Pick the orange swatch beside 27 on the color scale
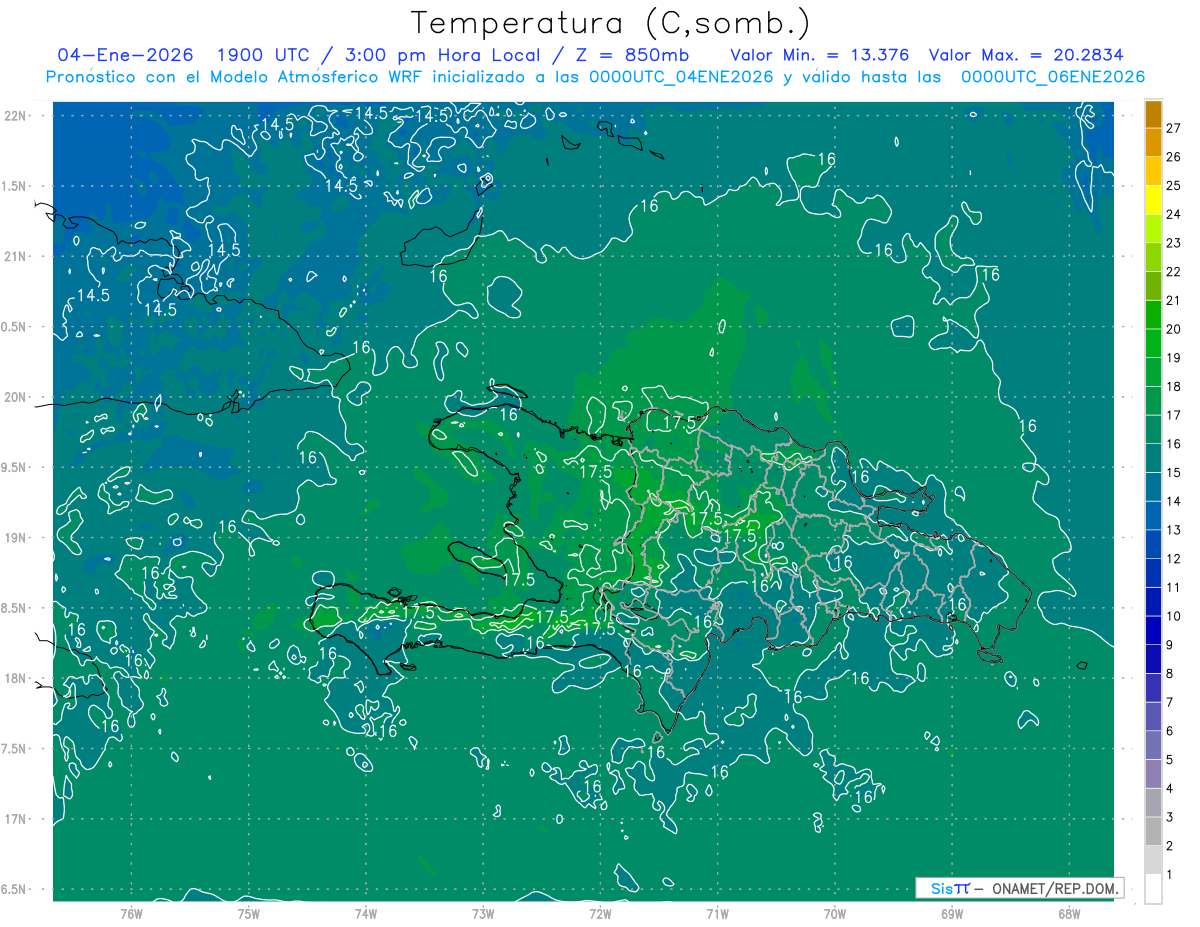 pyautogui.click(x=1153, y=114)
